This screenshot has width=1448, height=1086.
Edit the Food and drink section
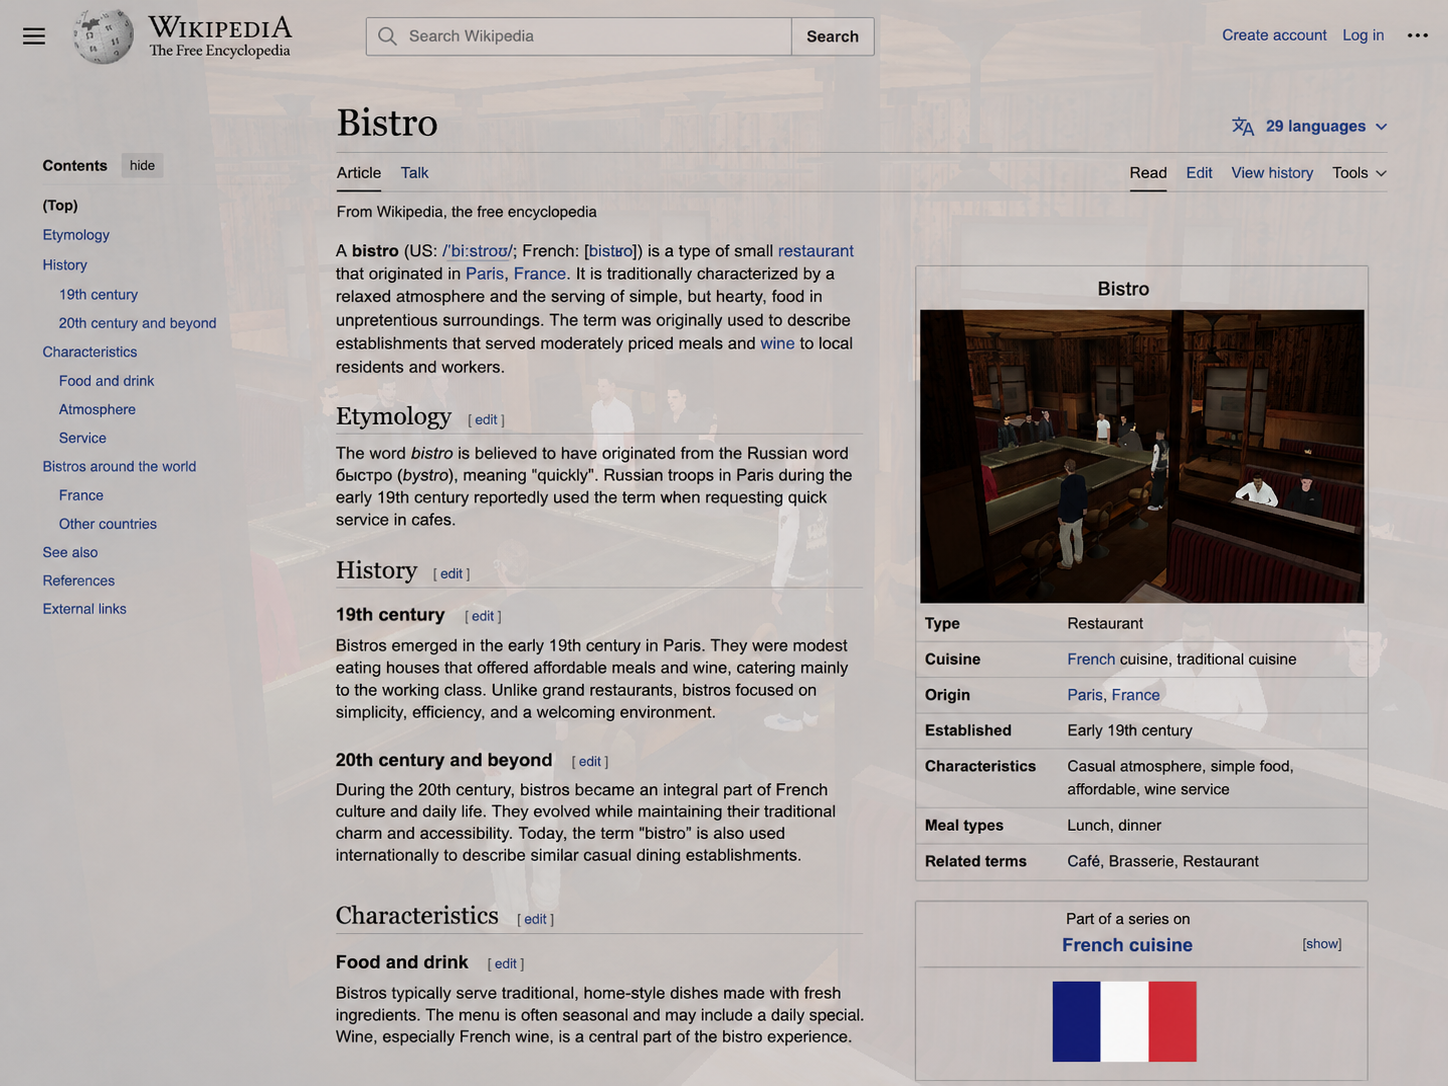(x=506, y=964)
